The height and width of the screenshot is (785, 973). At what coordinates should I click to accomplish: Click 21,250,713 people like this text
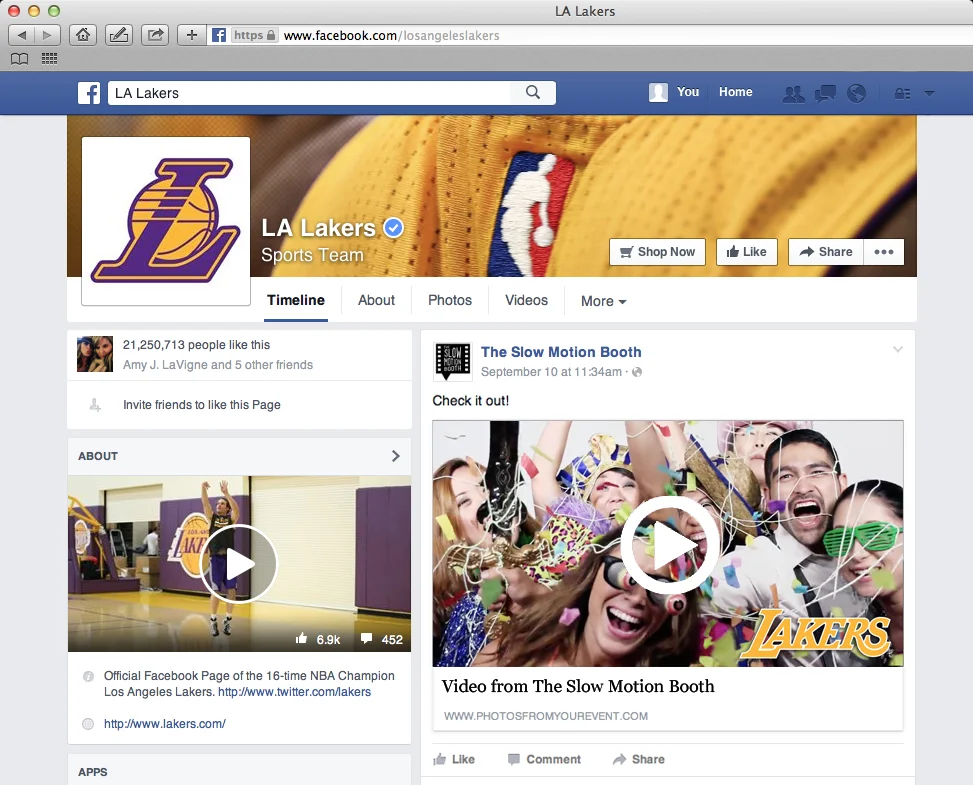pos(196,344)
